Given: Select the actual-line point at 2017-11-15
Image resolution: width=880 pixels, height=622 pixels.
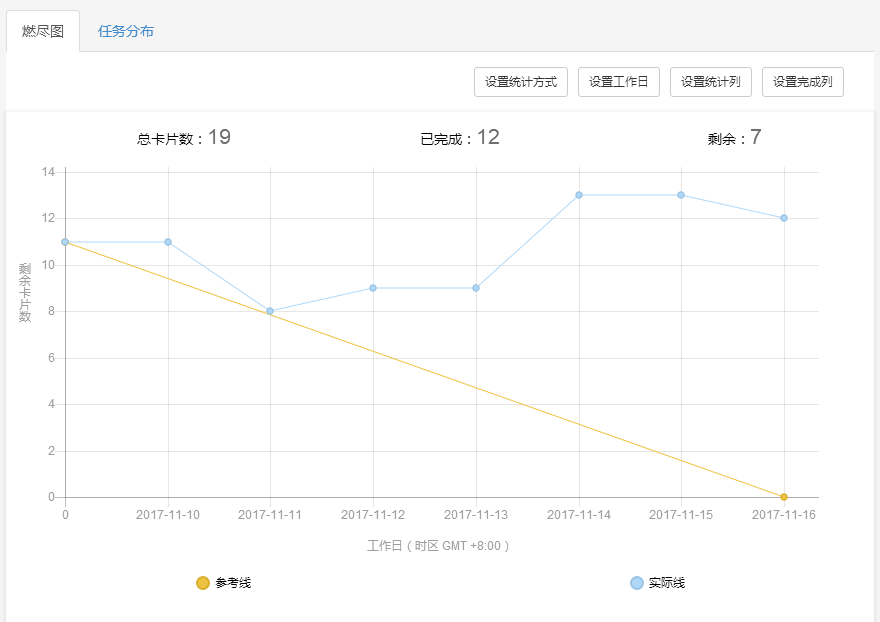Looking at the screenshot, I should (x=681, y=195).
